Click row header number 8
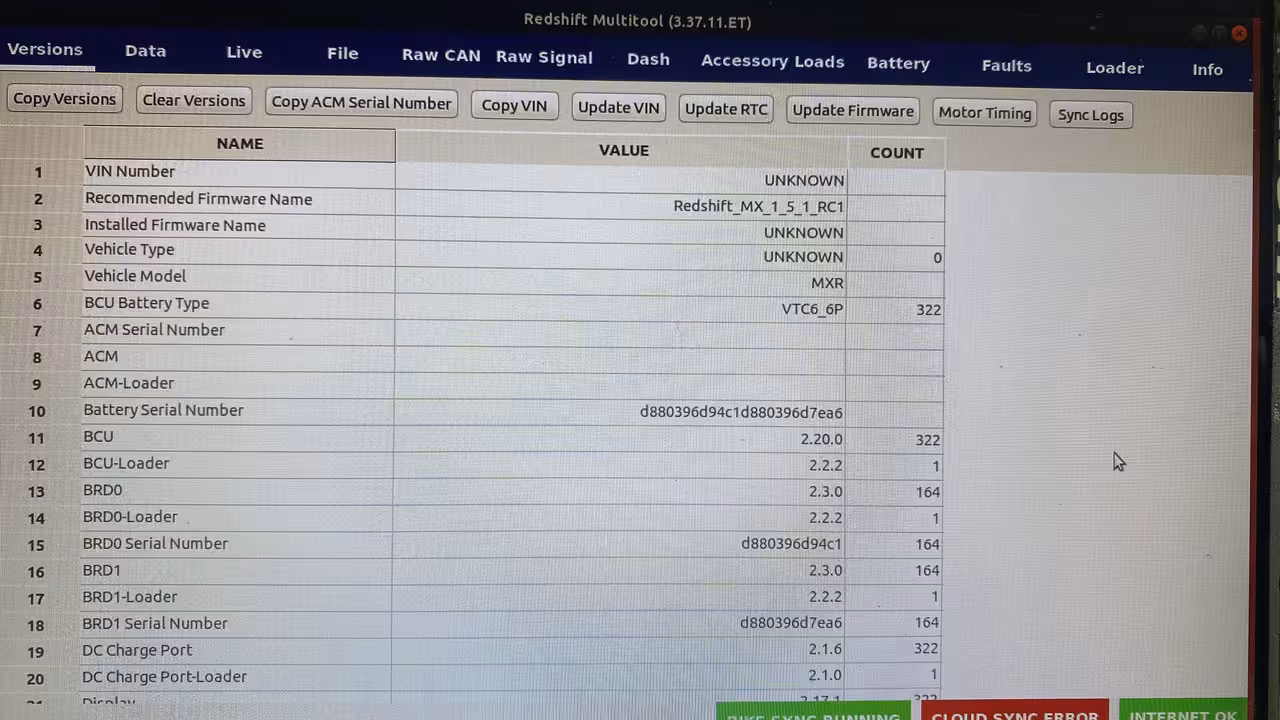This screenshot has height=720, width=1280. 37,358
